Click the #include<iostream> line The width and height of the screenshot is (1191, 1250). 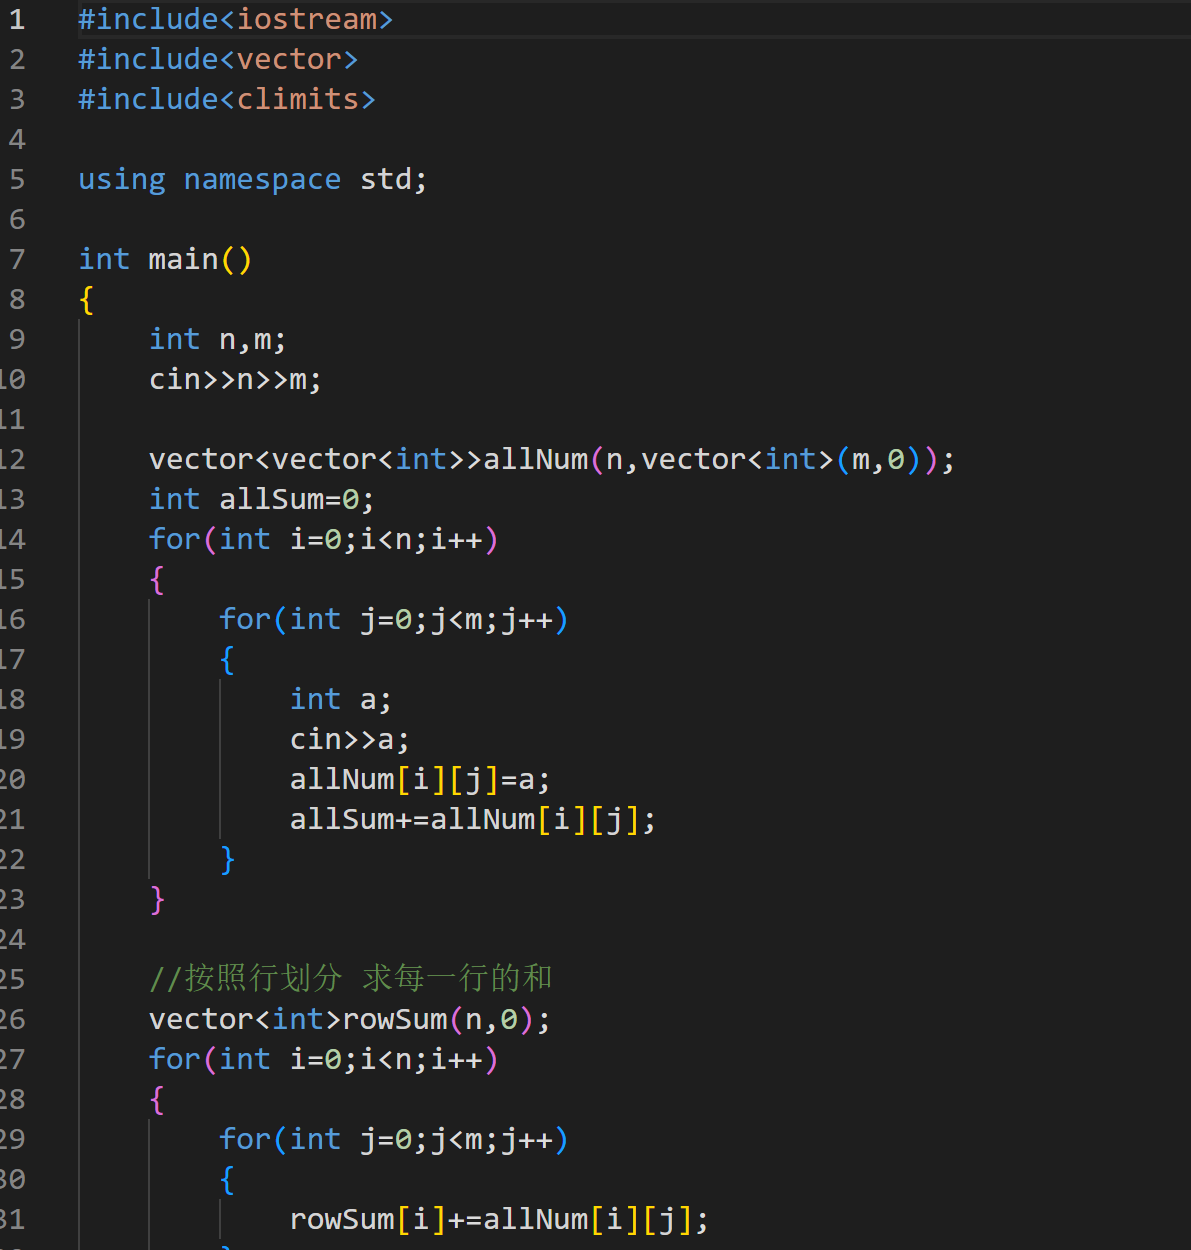click(236, 19)
